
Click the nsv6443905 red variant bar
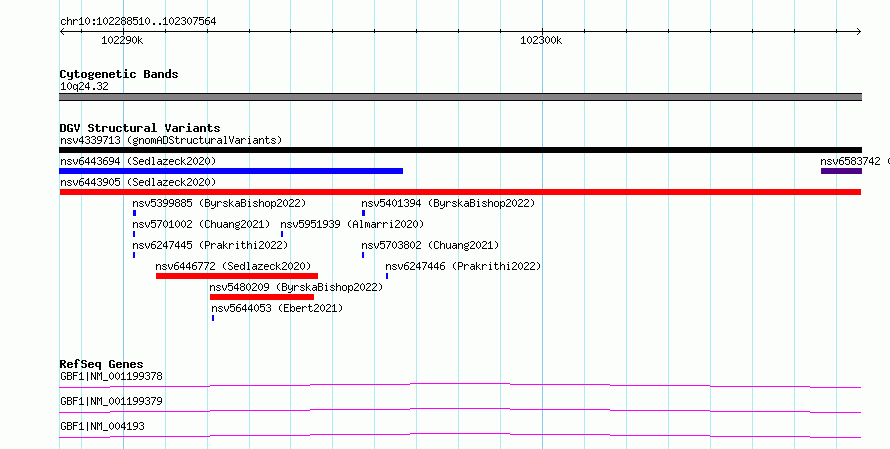point(460,192)
